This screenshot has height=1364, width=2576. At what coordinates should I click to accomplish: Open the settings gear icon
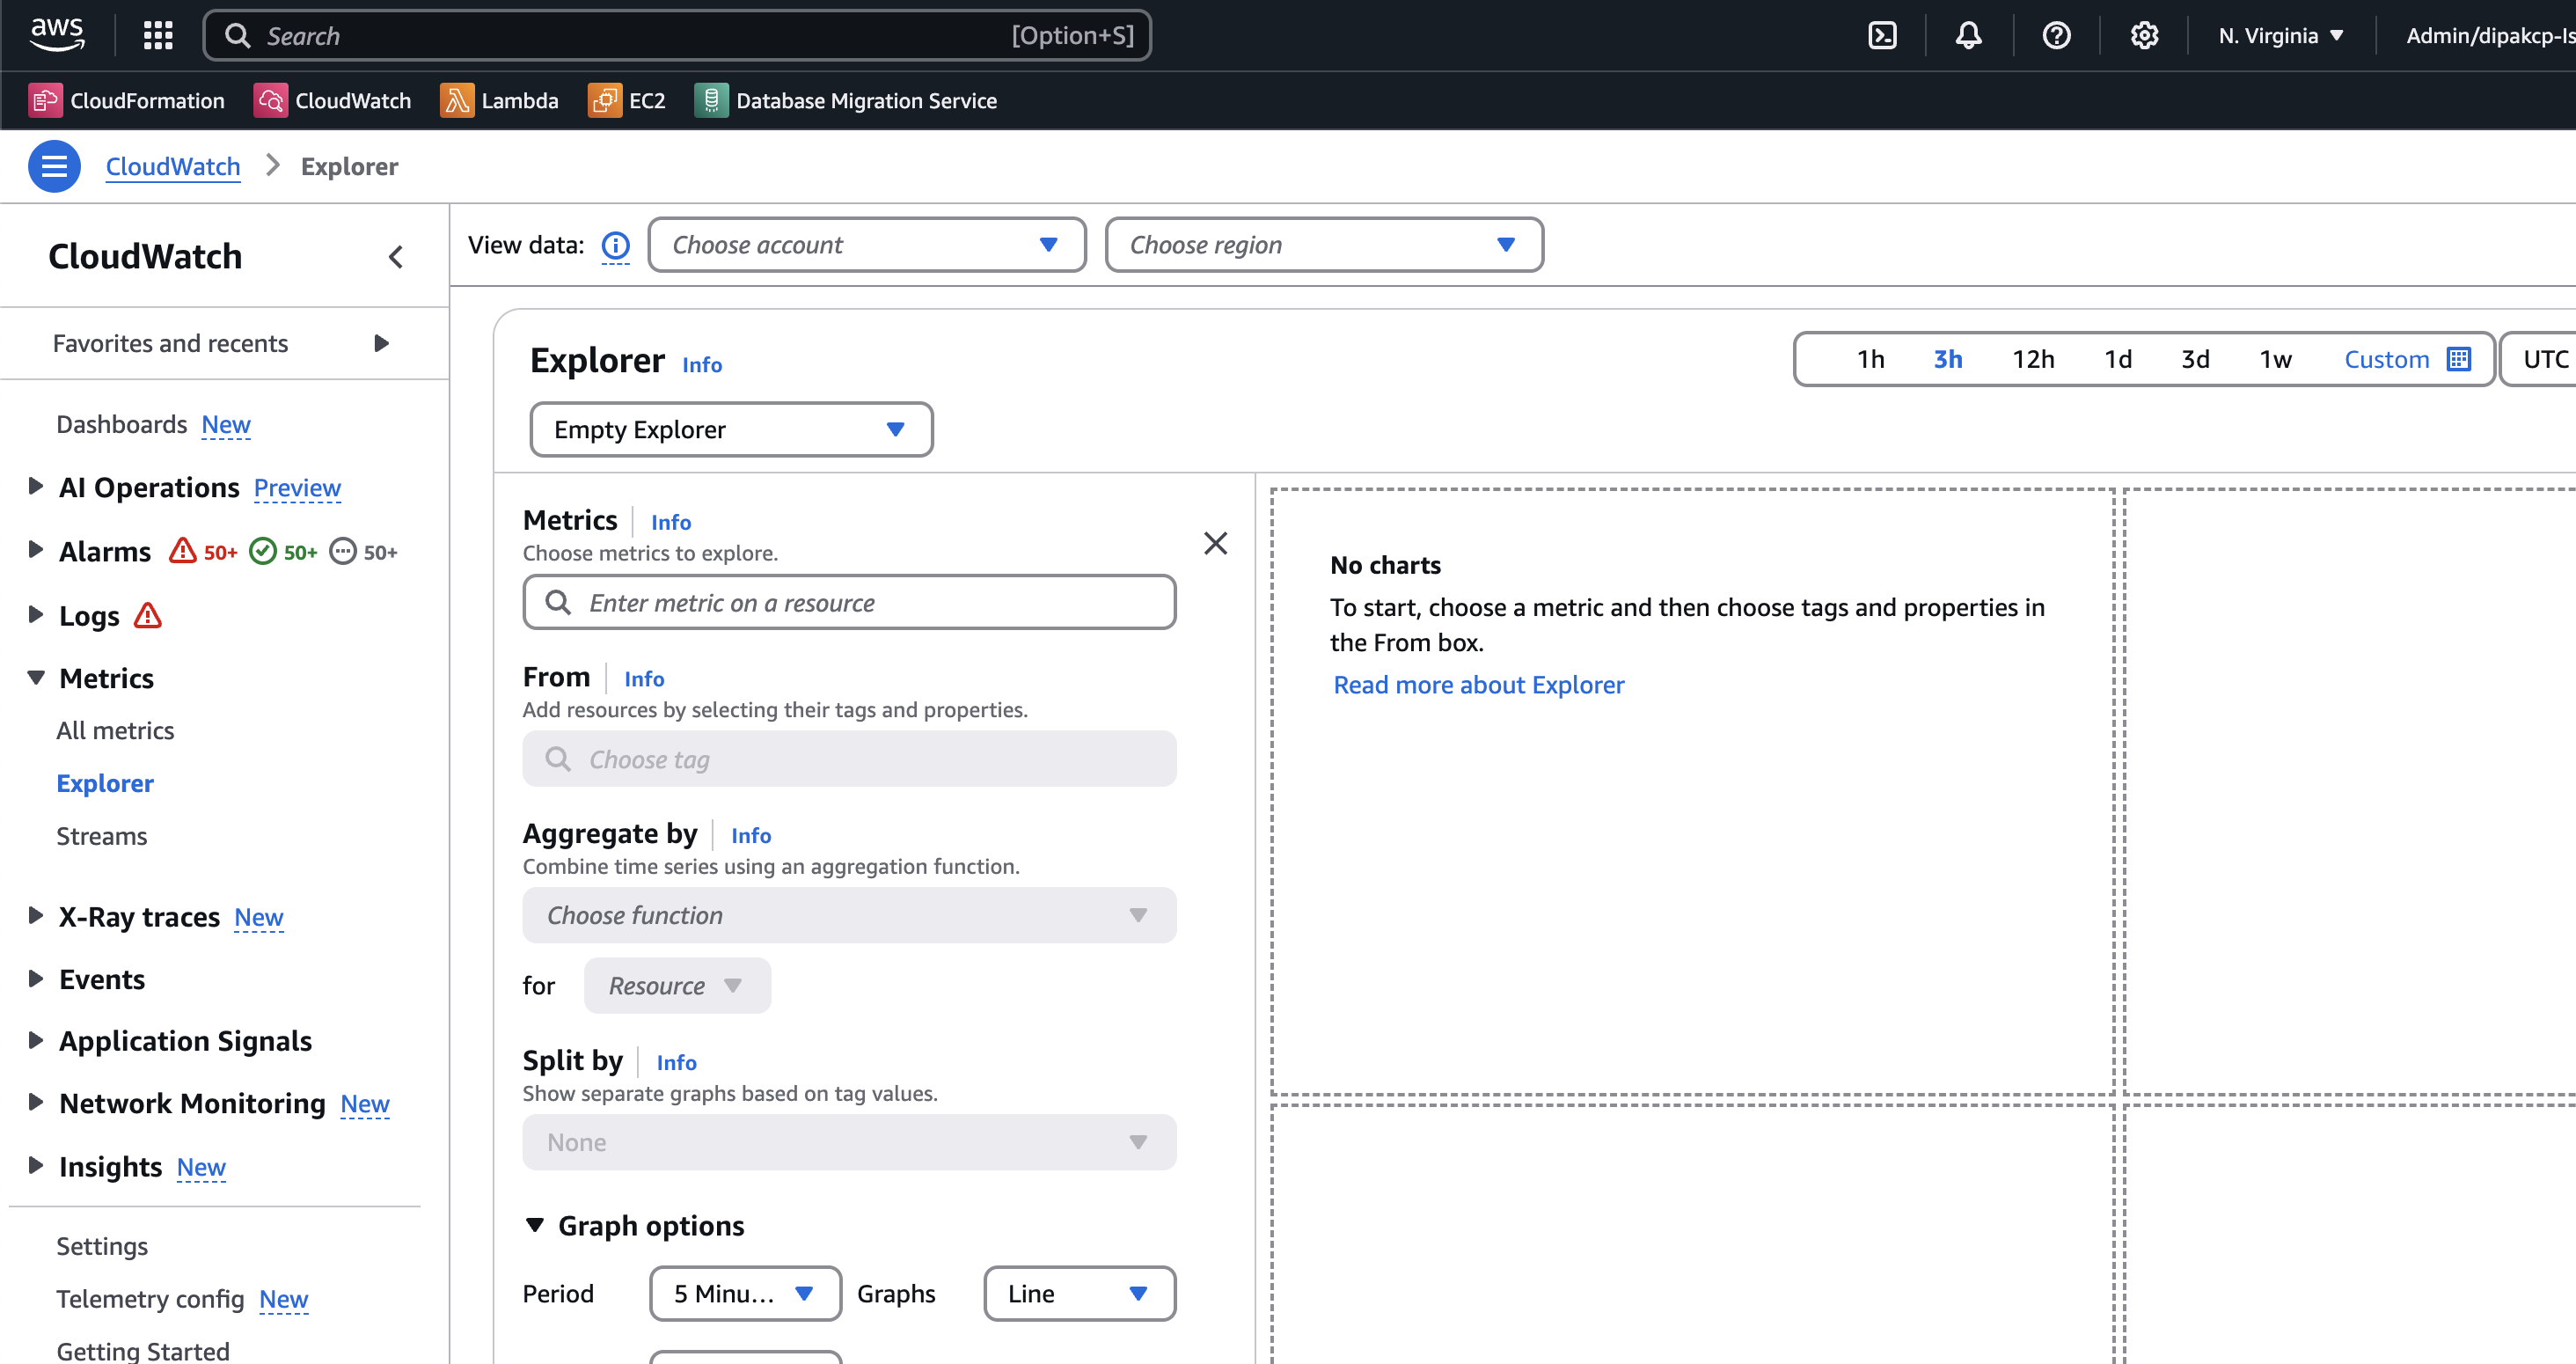click(x=2144, y=36)
